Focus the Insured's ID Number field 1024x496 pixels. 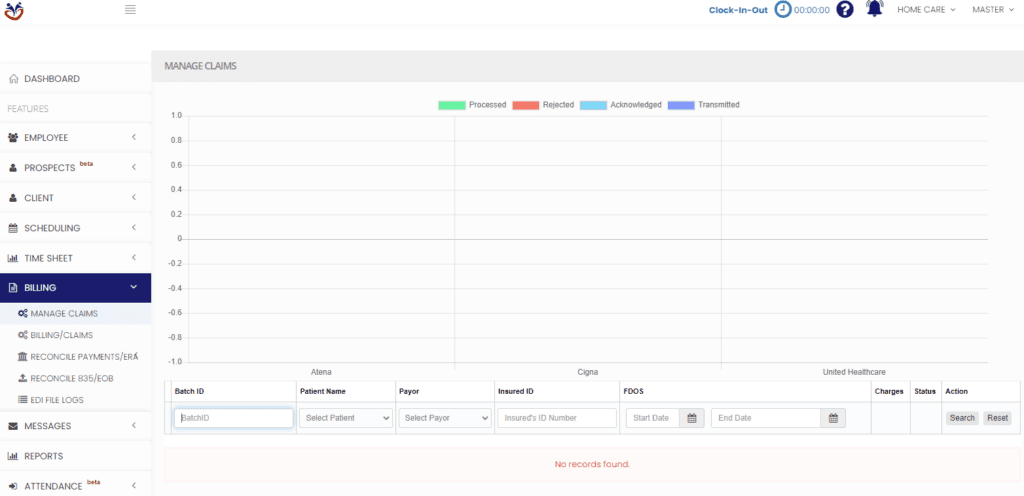click(557, 418)
